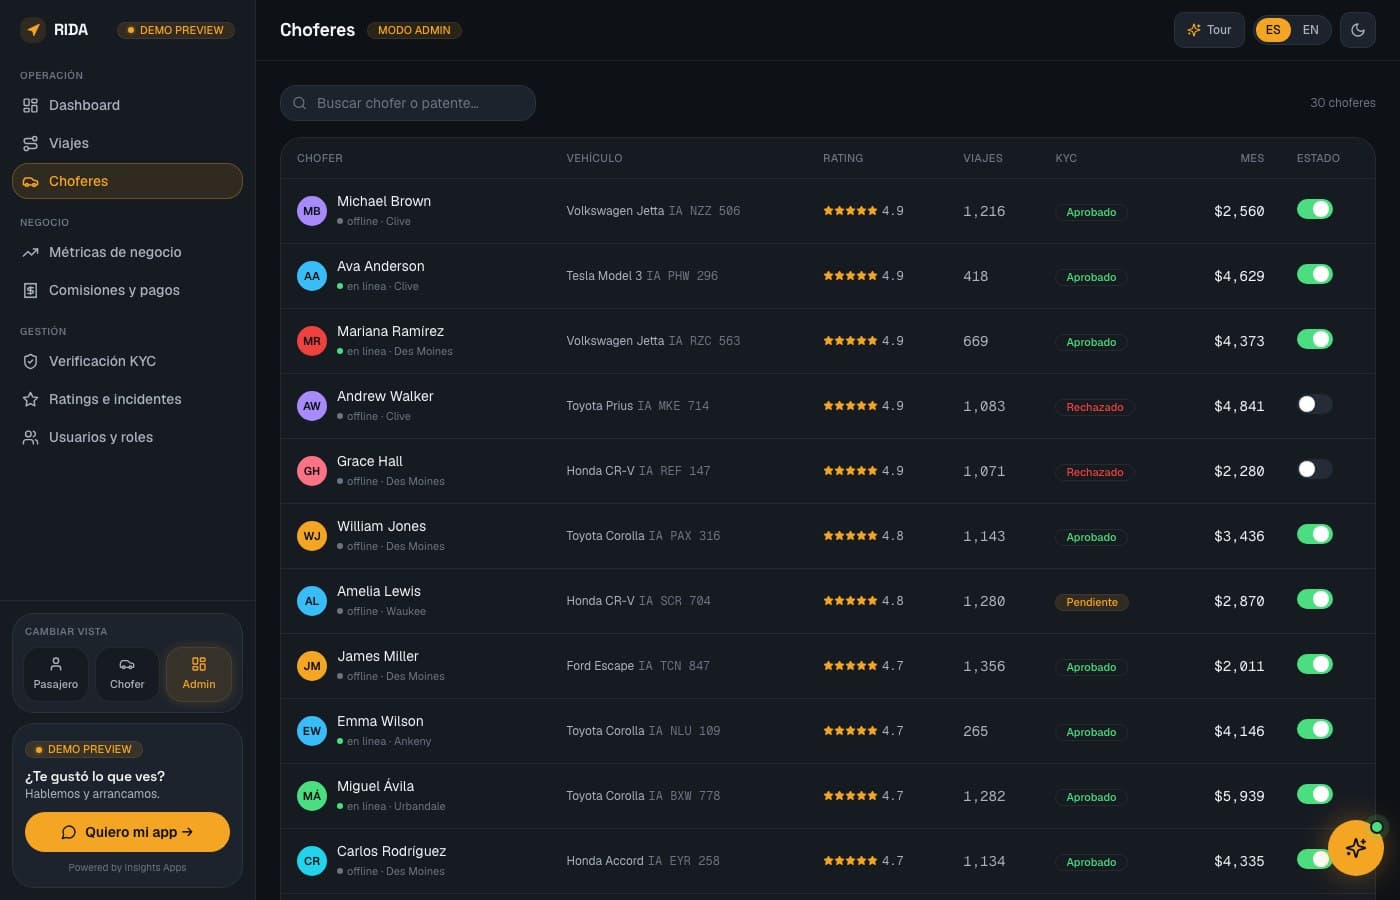1400x900 pixels.
Task: Click the GH avatar of Grace Hall
Action: point(312,471)
